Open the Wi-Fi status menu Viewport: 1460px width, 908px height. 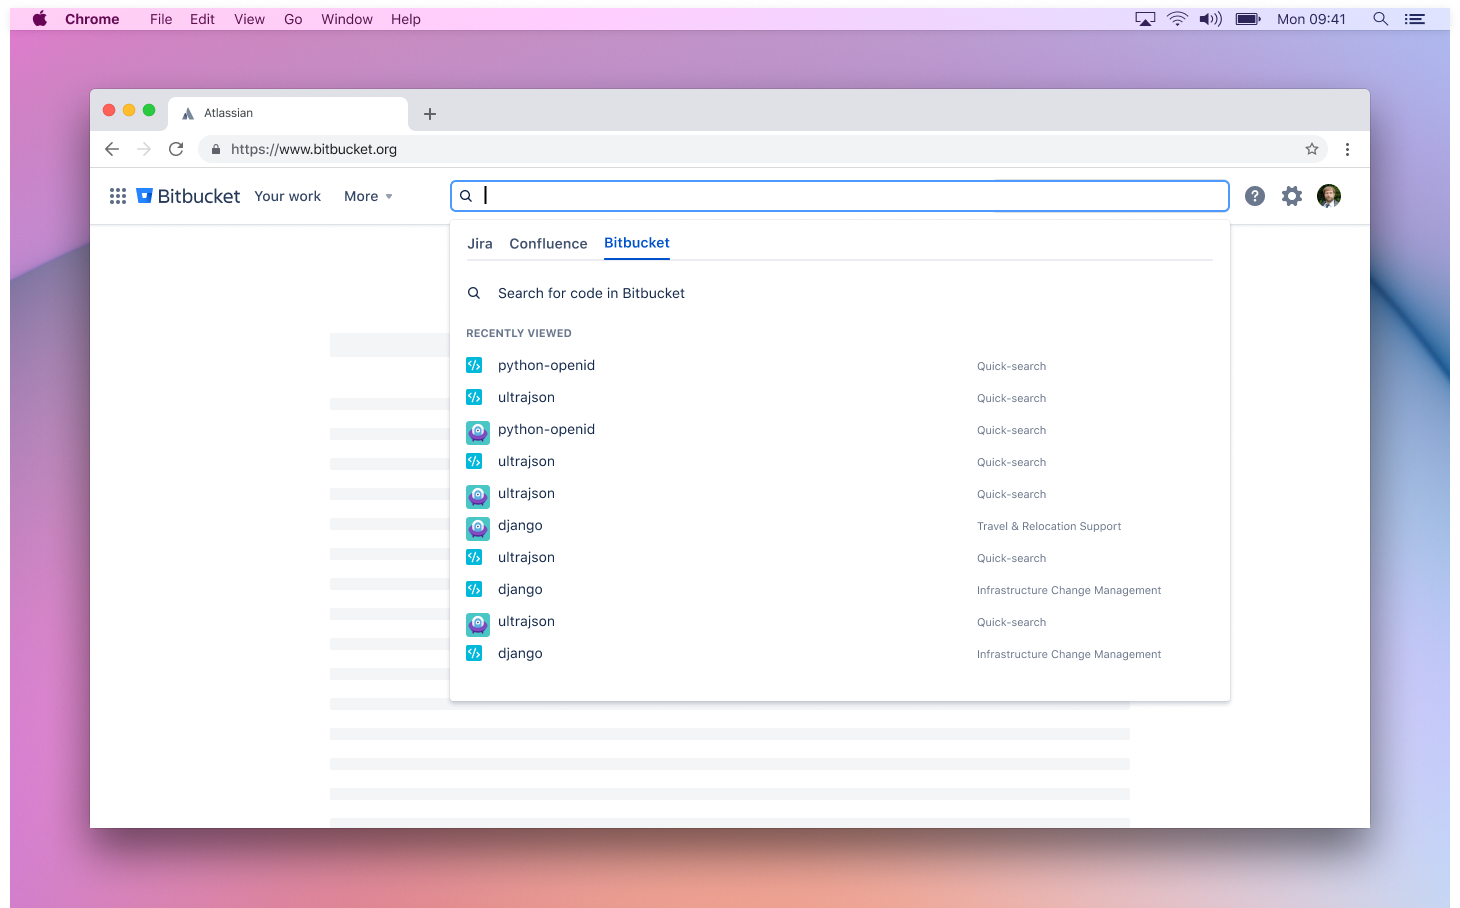coord(1178,19)
